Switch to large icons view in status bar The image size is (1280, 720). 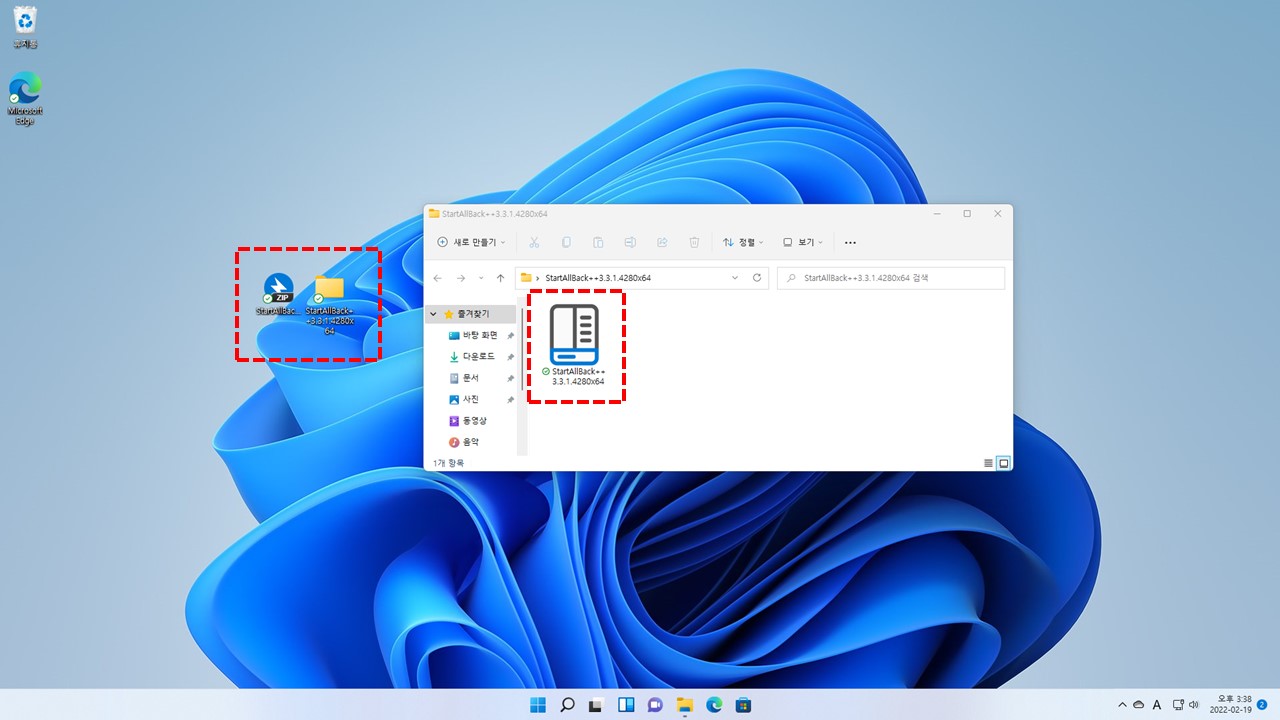pyautogui.click(x=1004, y=463)
